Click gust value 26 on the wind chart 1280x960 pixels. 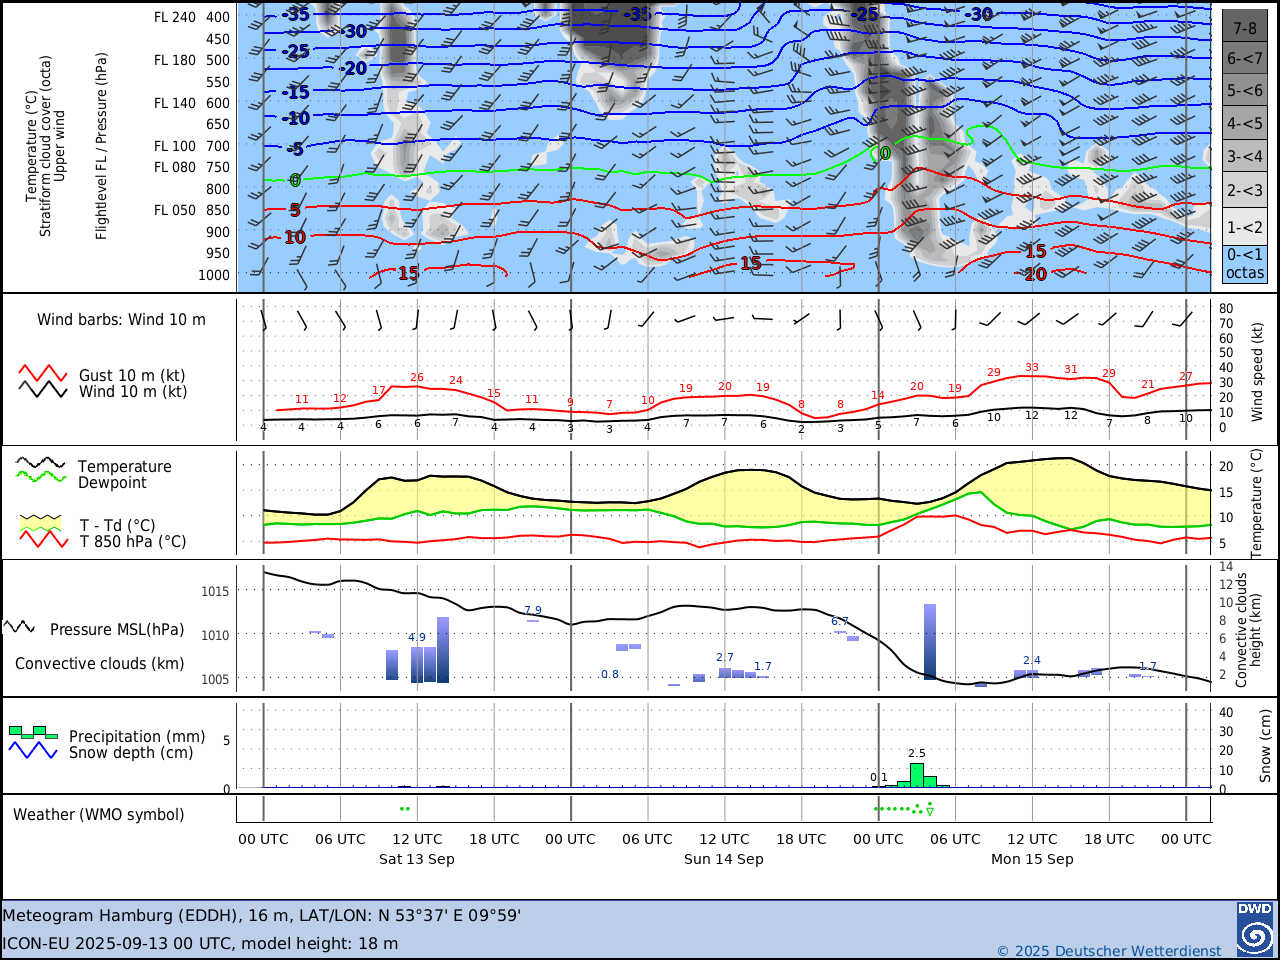pyautogui.click(x=417, y=378)
